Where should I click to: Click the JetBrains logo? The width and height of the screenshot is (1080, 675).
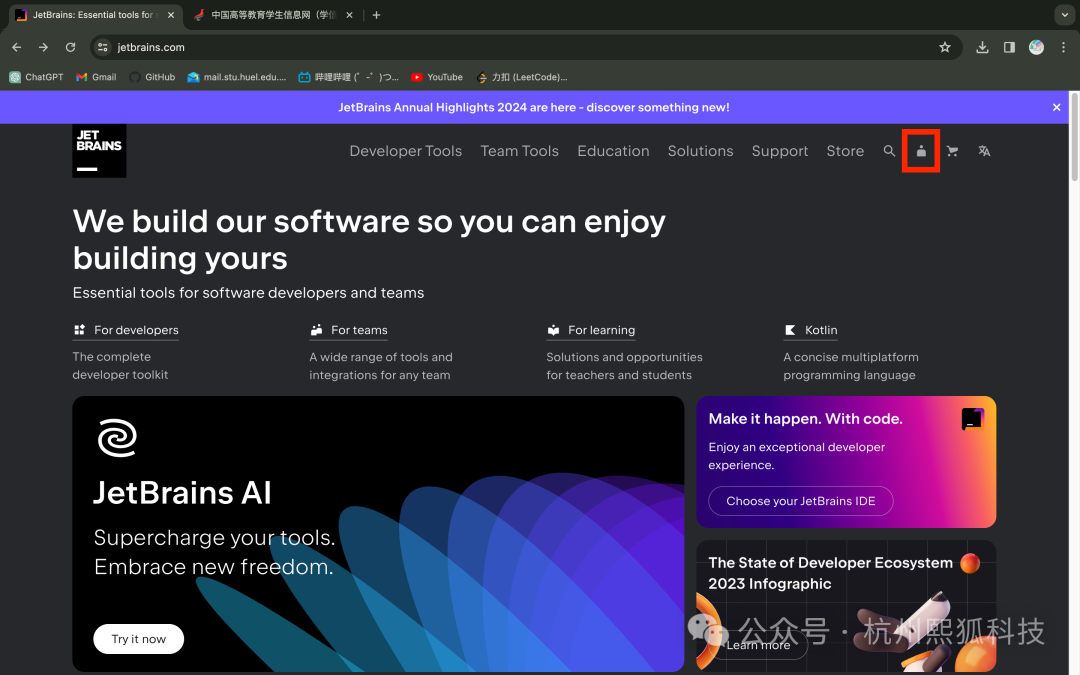(x=98, y=151)
